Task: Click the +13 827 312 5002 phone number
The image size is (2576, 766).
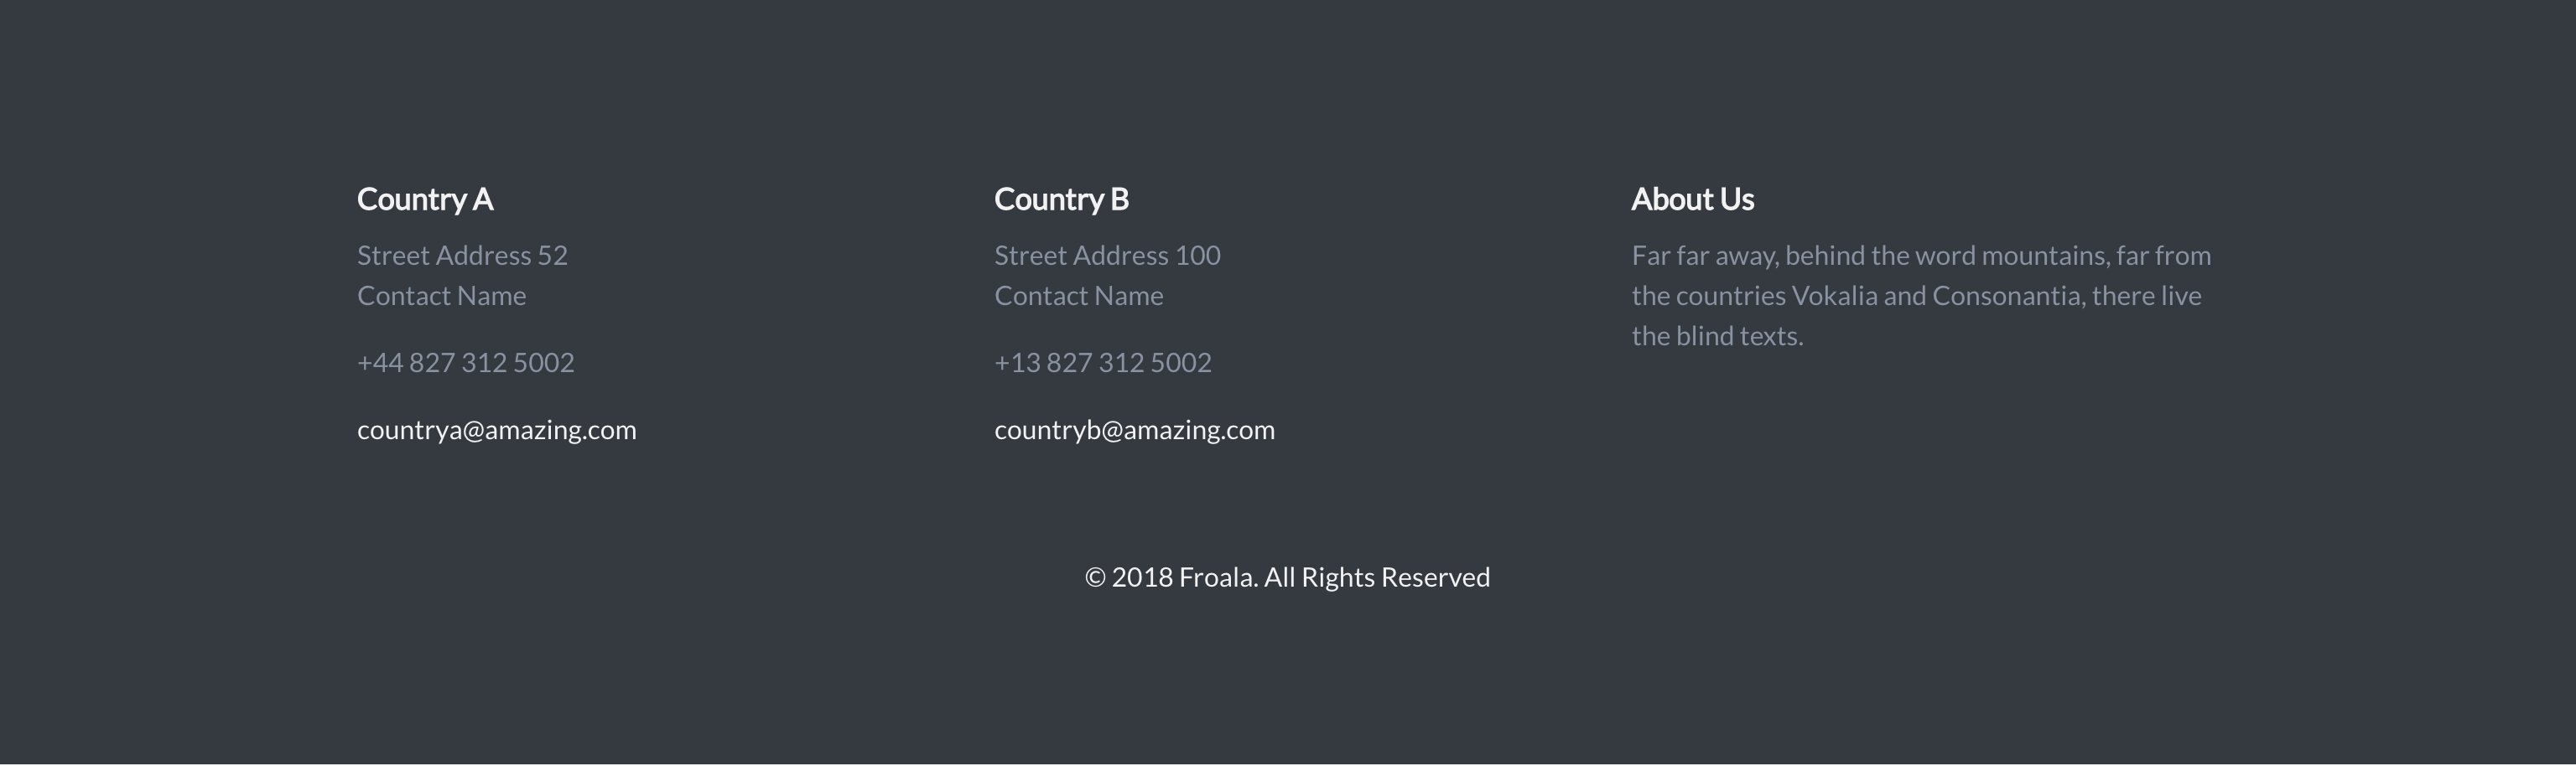Action: tap(1102, 362)
